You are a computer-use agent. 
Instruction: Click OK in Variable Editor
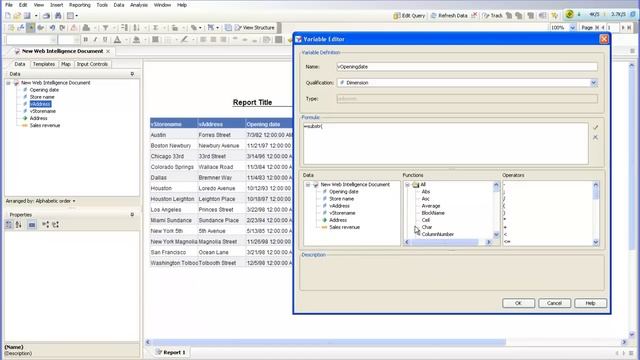pyautogui.click(x=518, y=303)
